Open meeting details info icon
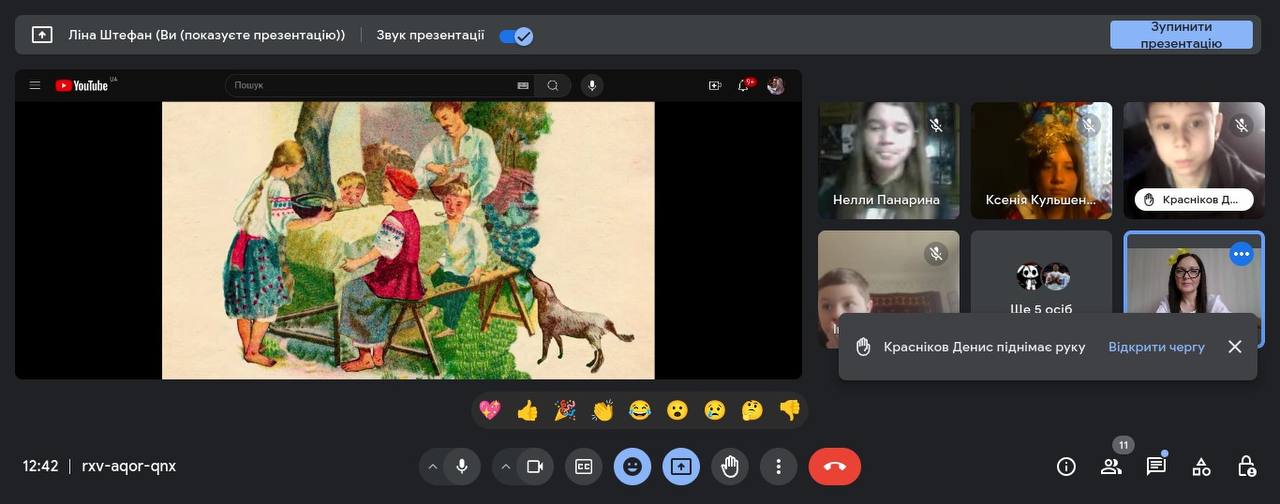Screen dimensions: 1280x504 pyautogui.click(x=1066, y=466)
